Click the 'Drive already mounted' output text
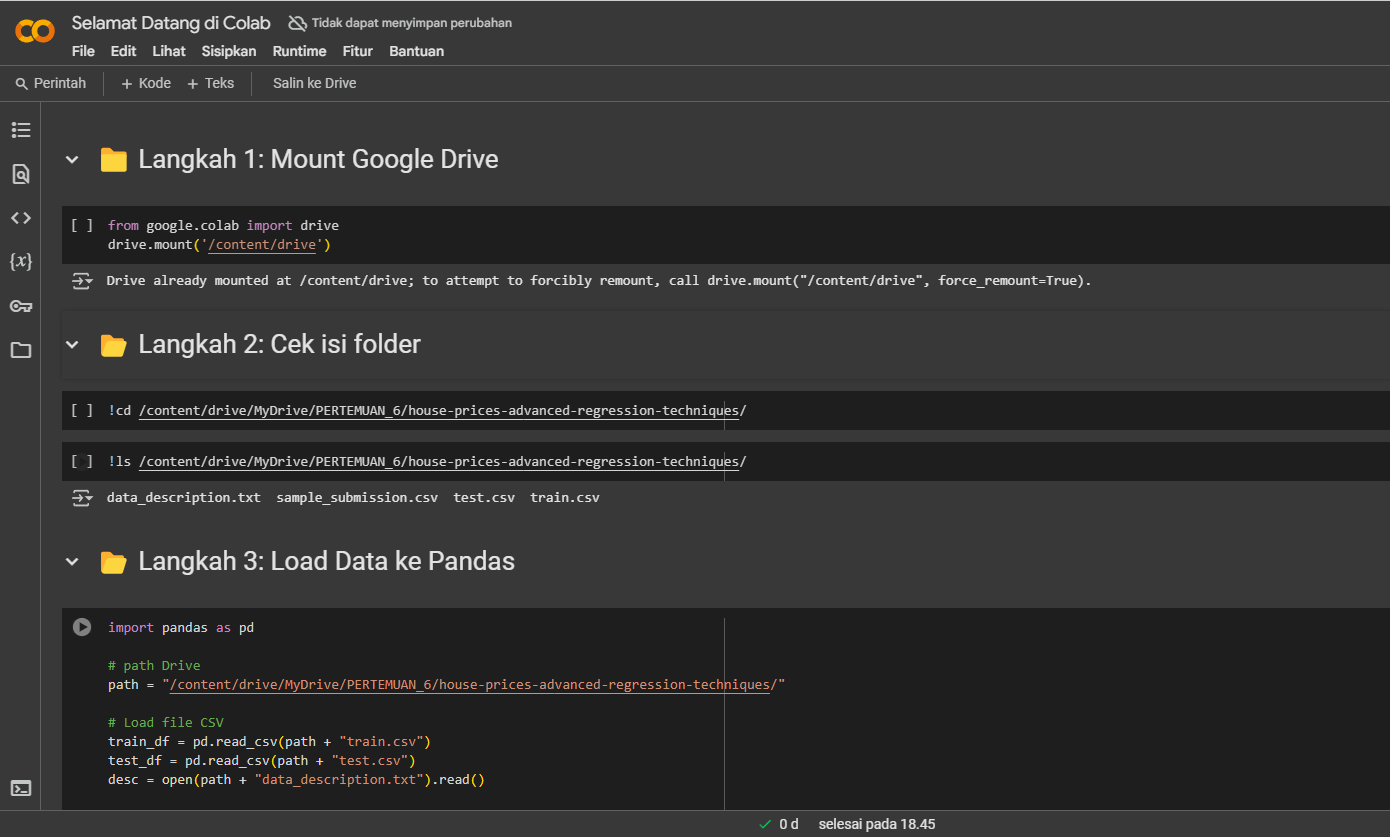The width and height of the screenshot is (1390, 837). point(599,281)
